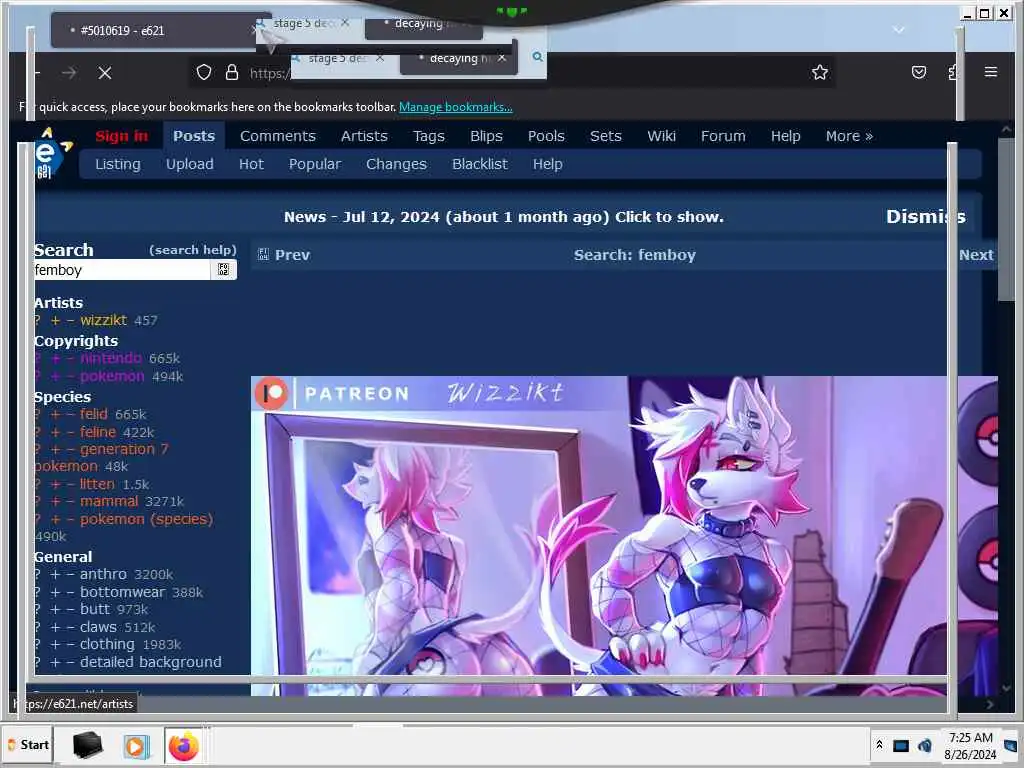Click the mammal species tag
1024x768 pixels.
[x=109, y=502]
